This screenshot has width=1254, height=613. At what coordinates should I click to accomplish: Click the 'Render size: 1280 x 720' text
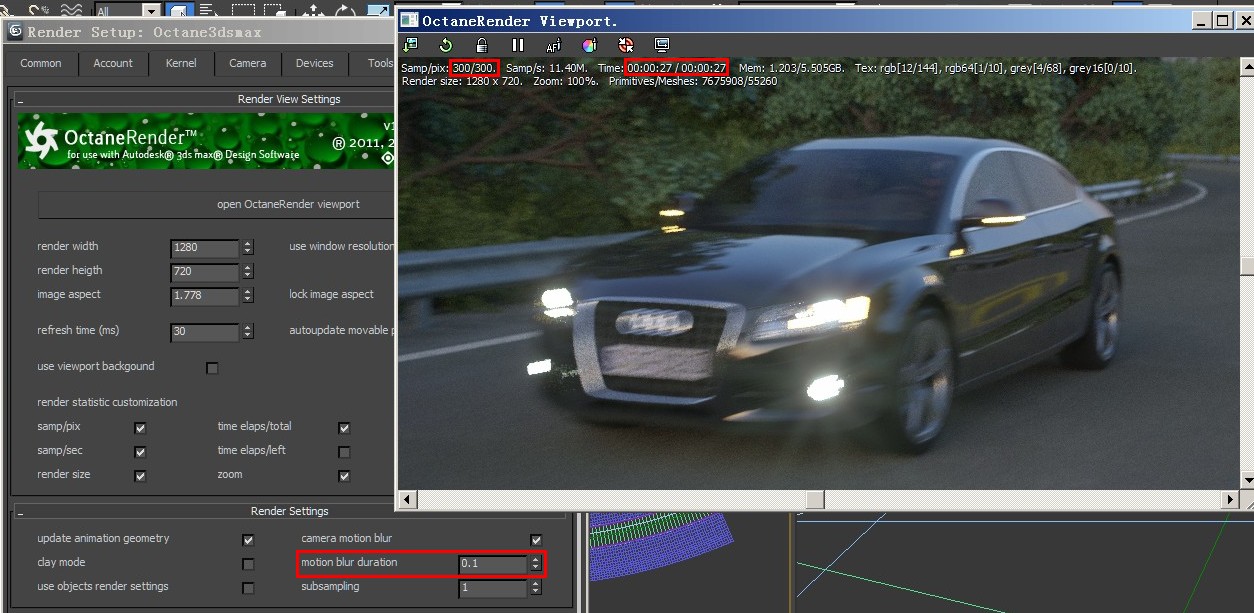(463, 81)
